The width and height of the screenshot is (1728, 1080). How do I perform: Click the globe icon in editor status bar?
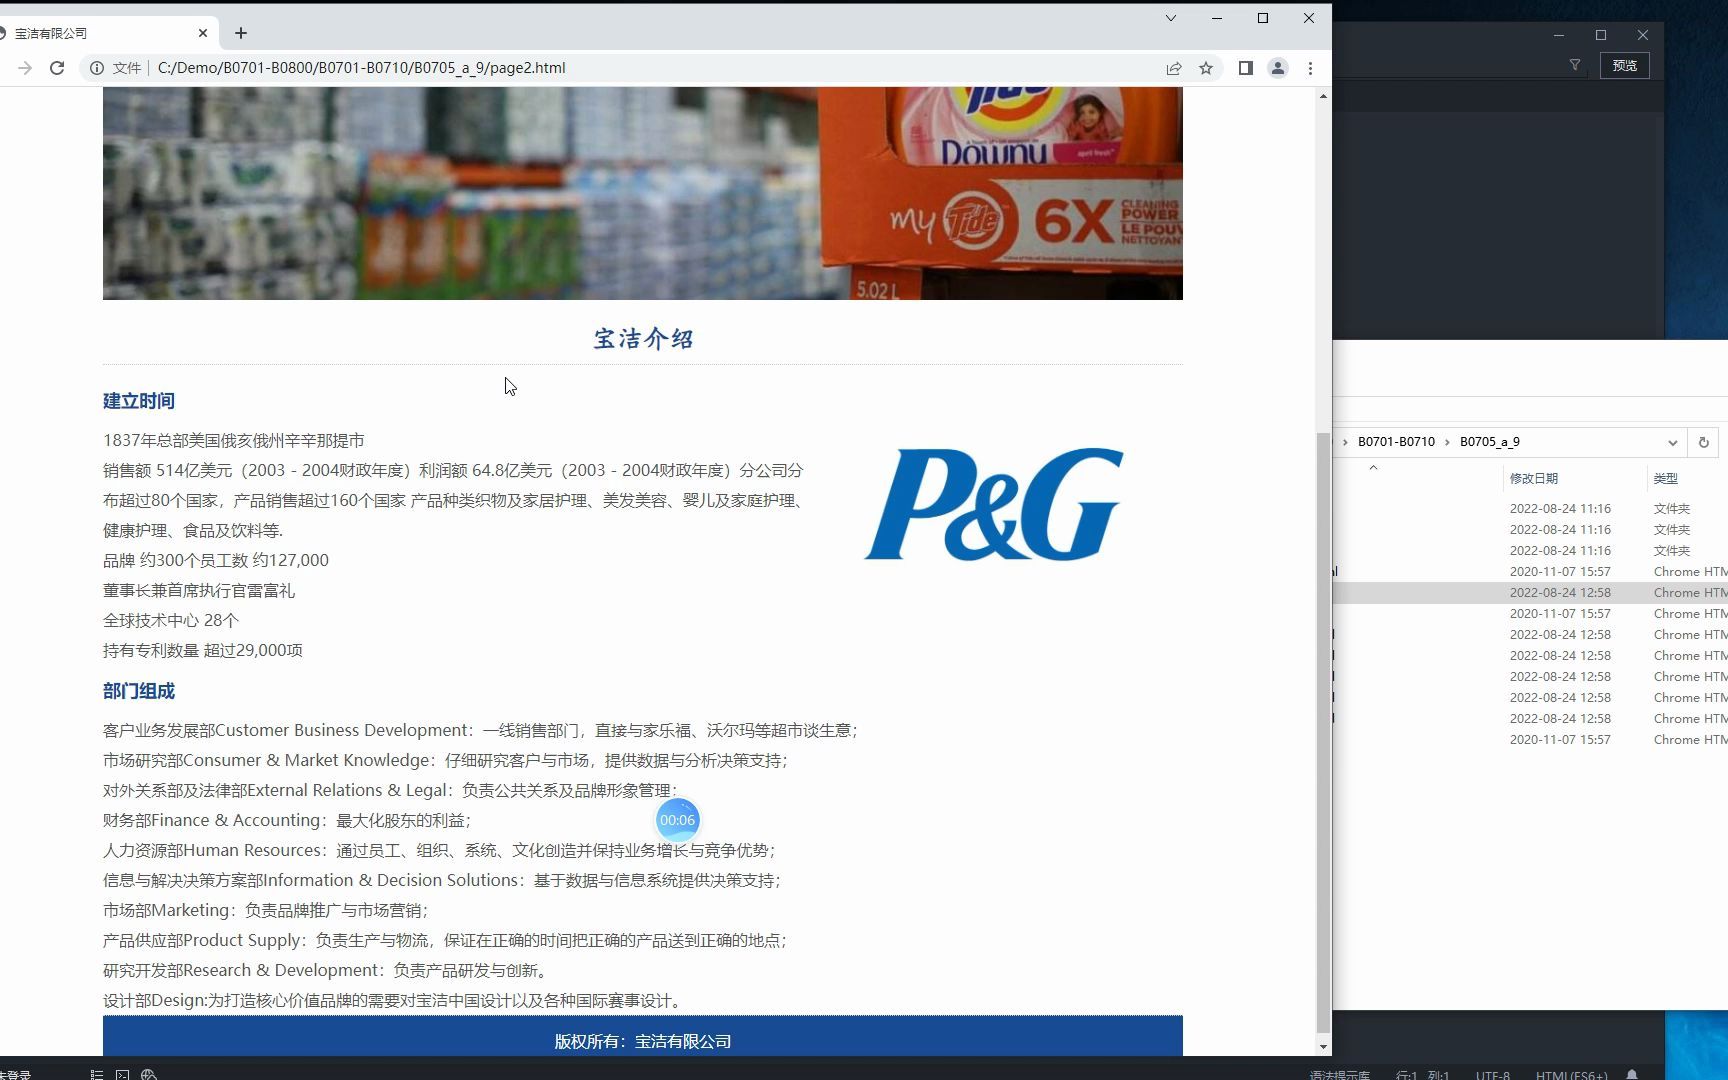149,1074
